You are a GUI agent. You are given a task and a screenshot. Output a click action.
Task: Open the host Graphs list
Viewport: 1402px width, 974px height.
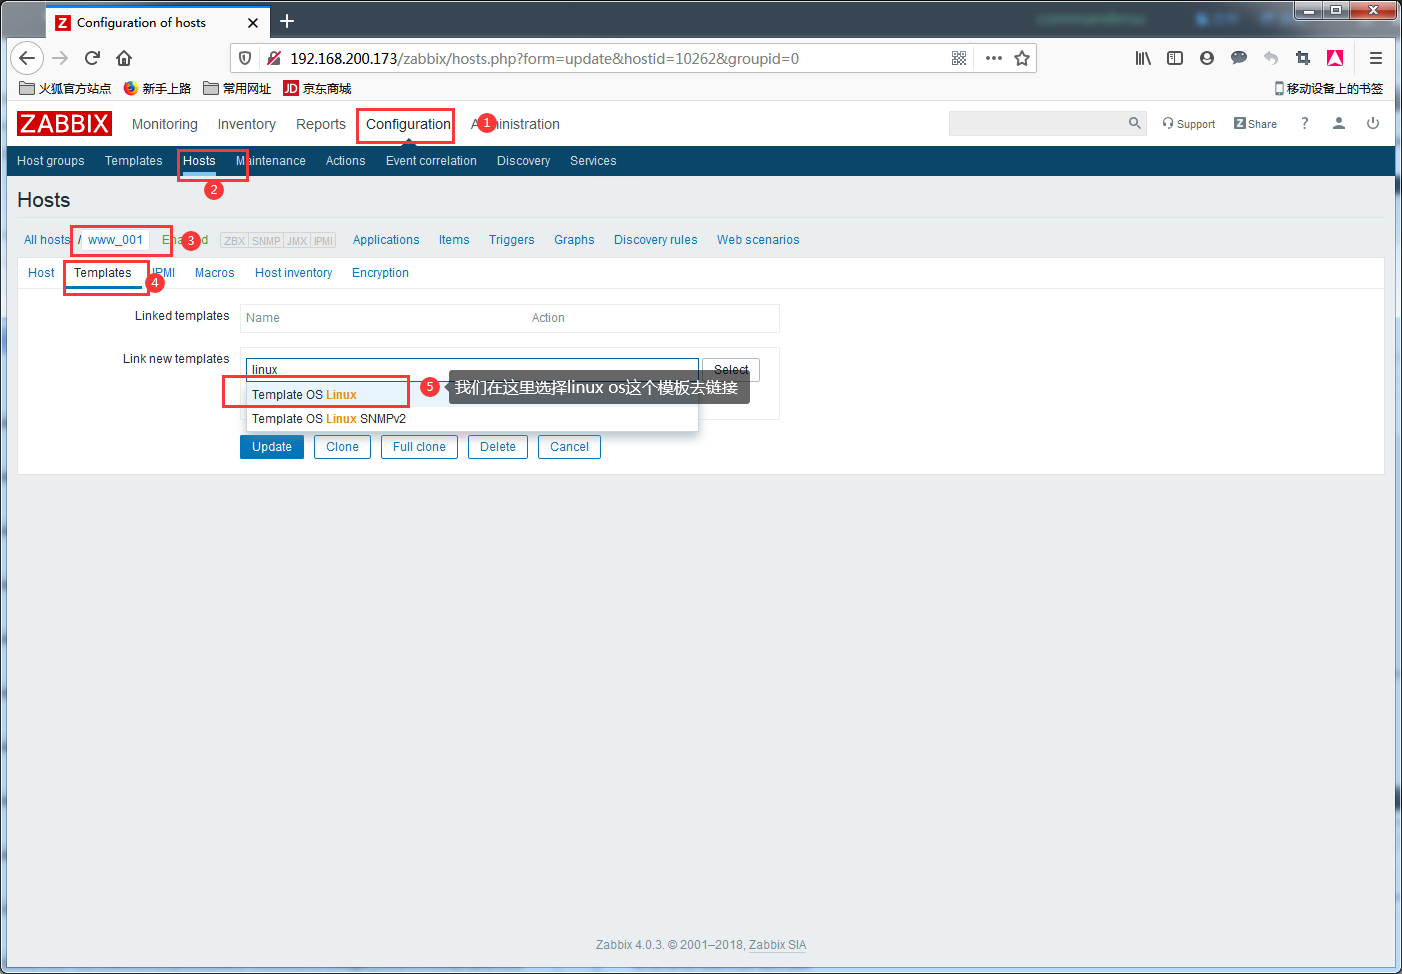point(574,240)
